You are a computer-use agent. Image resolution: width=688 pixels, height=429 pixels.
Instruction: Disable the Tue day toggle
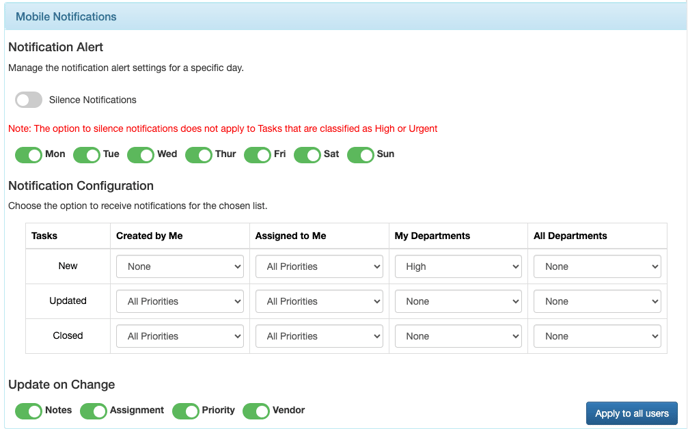pyautogui.click(x=86, y=154)
